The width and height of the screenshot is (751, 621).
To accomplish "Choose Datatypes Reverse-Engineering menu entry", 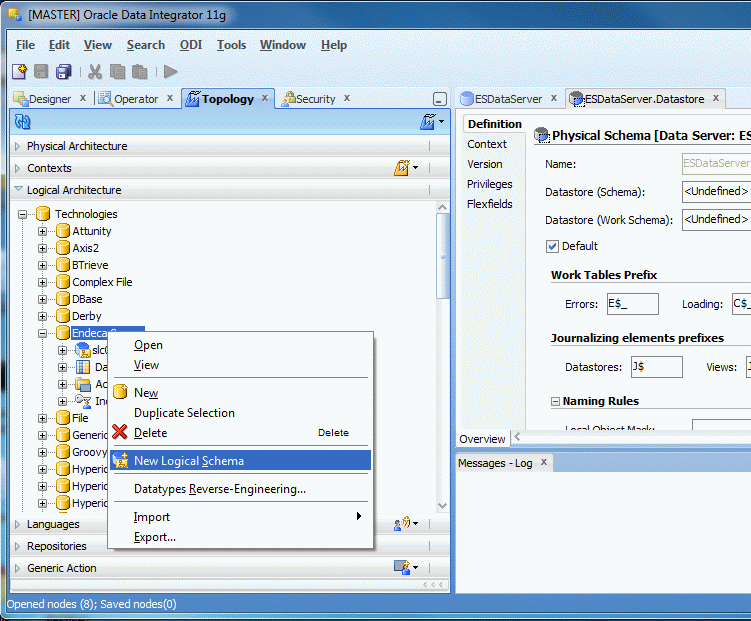I will (240, 489).
